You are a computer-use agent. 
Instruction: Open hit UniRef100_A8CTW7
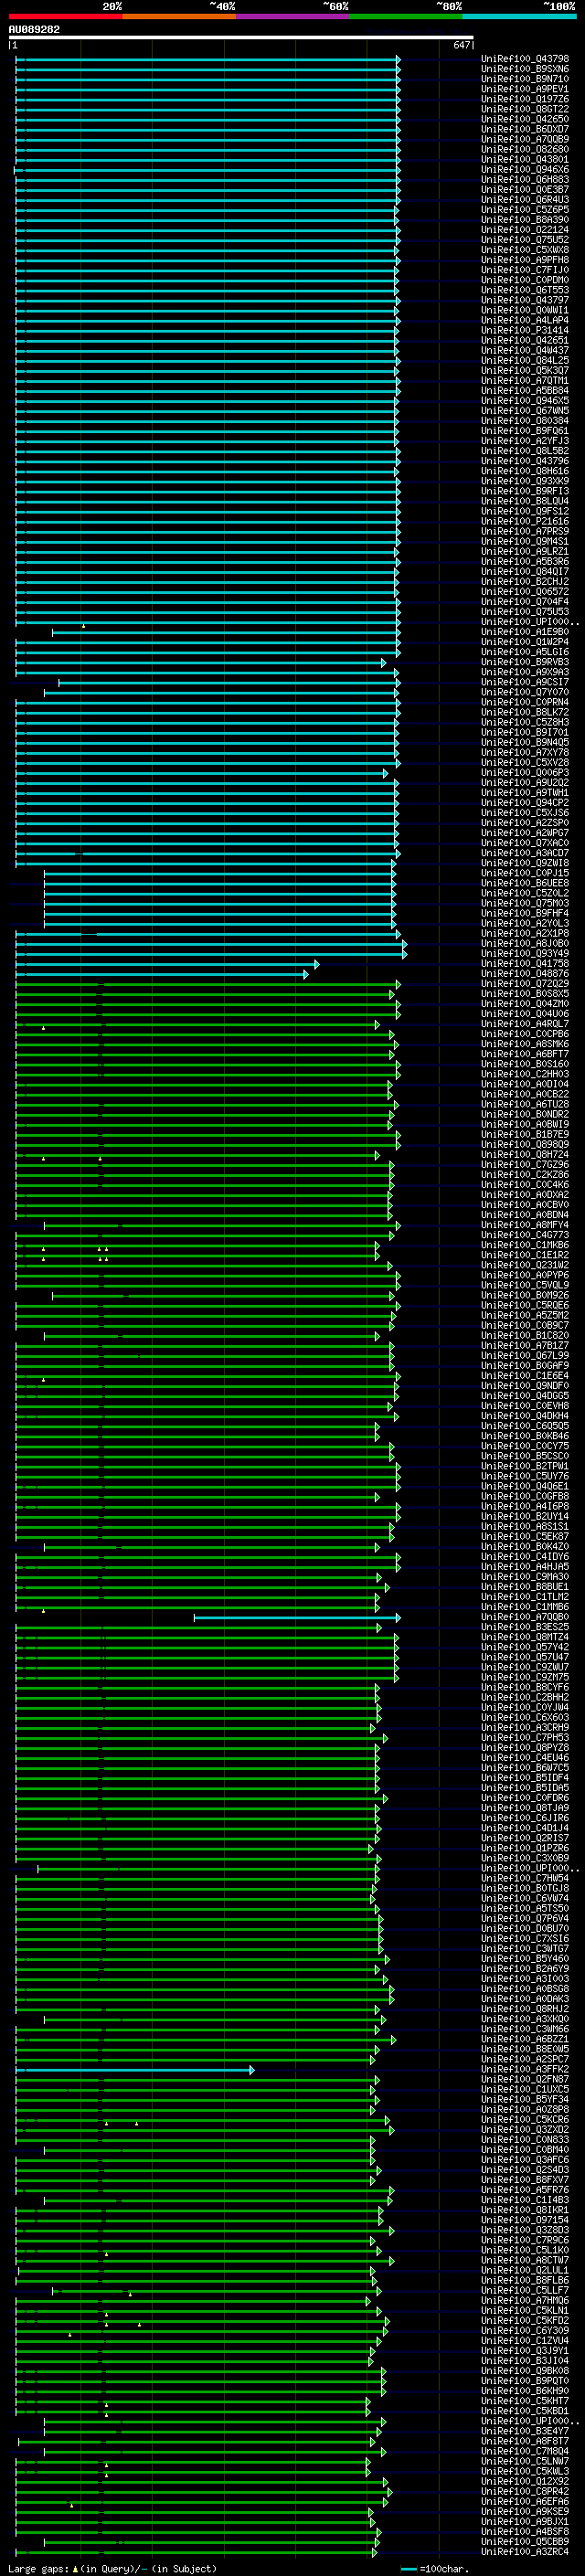[x=525, y=2260]
